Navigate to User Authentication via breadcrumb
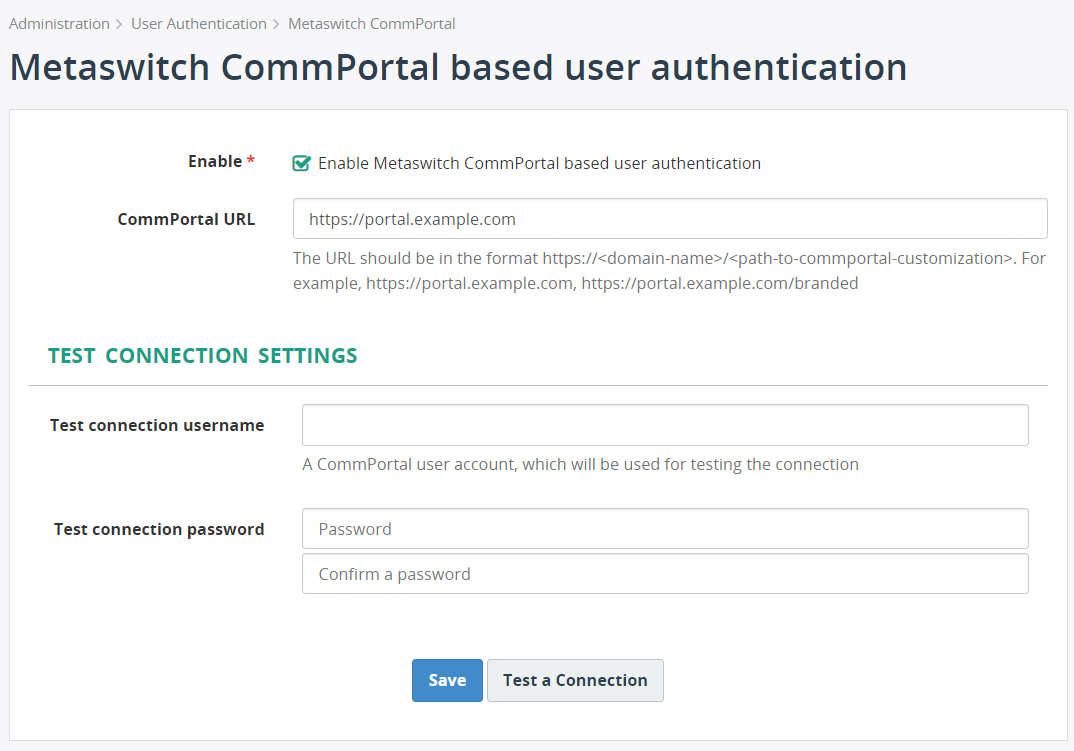 tap(198, 23)
